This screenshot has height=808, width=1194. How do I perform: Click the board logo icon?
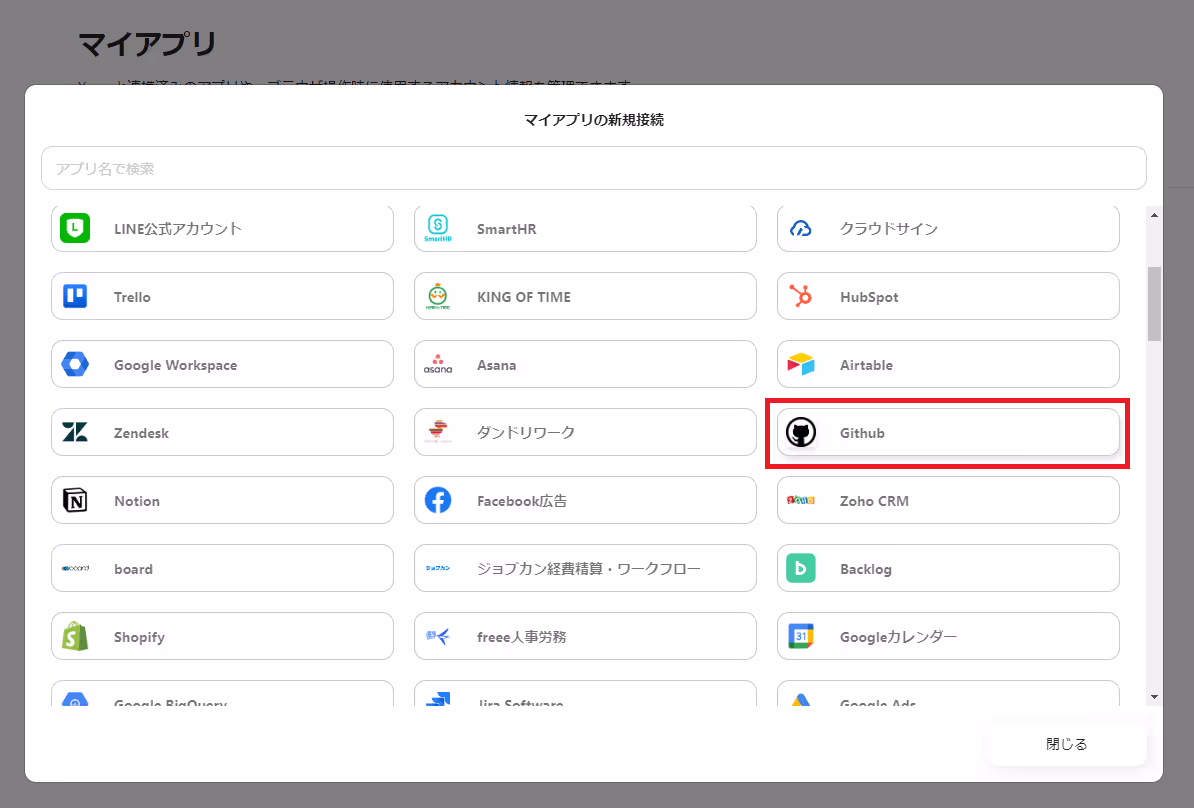click(75, 568)
